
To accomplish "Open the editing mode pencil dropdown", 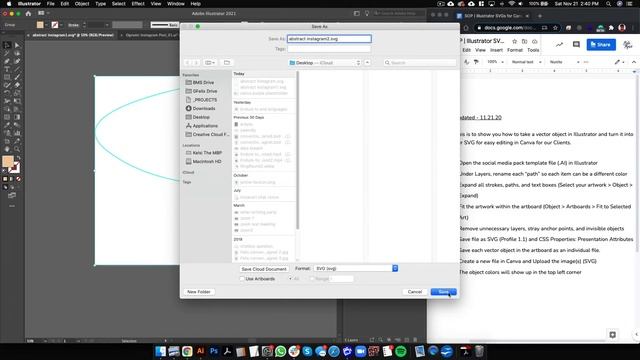I will point(620,62).
